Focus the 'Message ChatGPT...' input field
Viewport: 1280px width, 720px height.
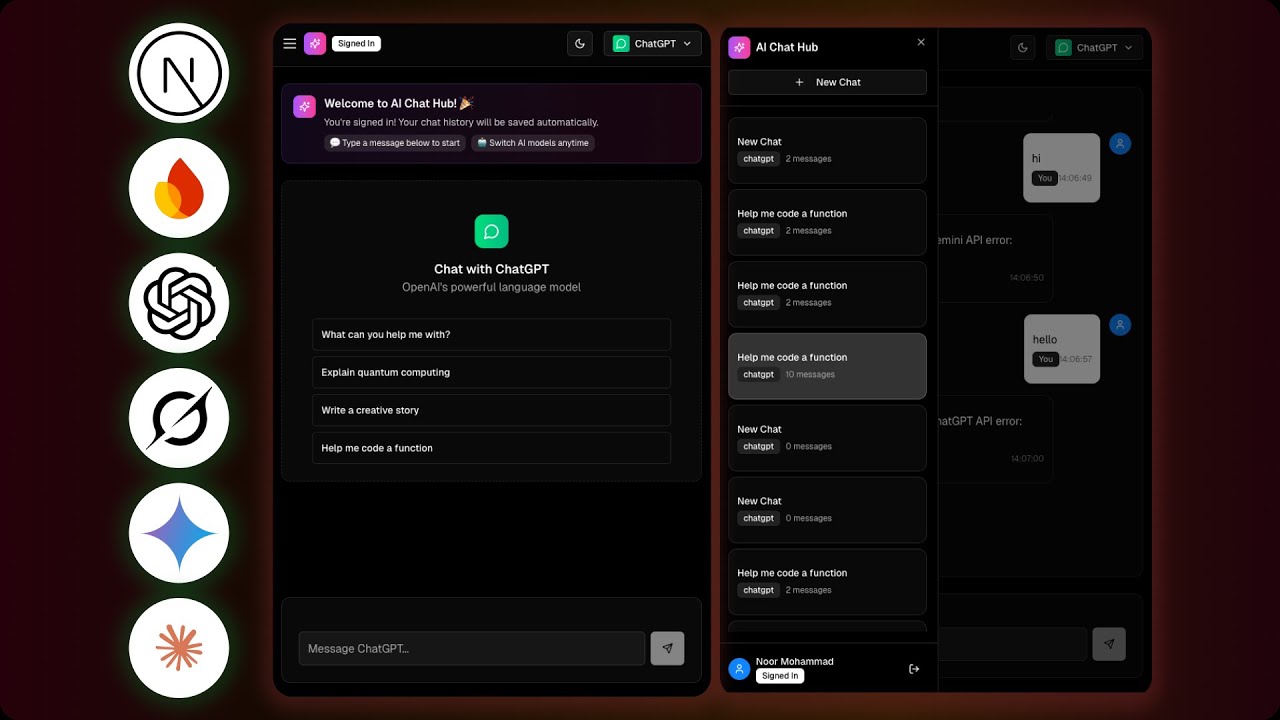[x=472, y=648]
